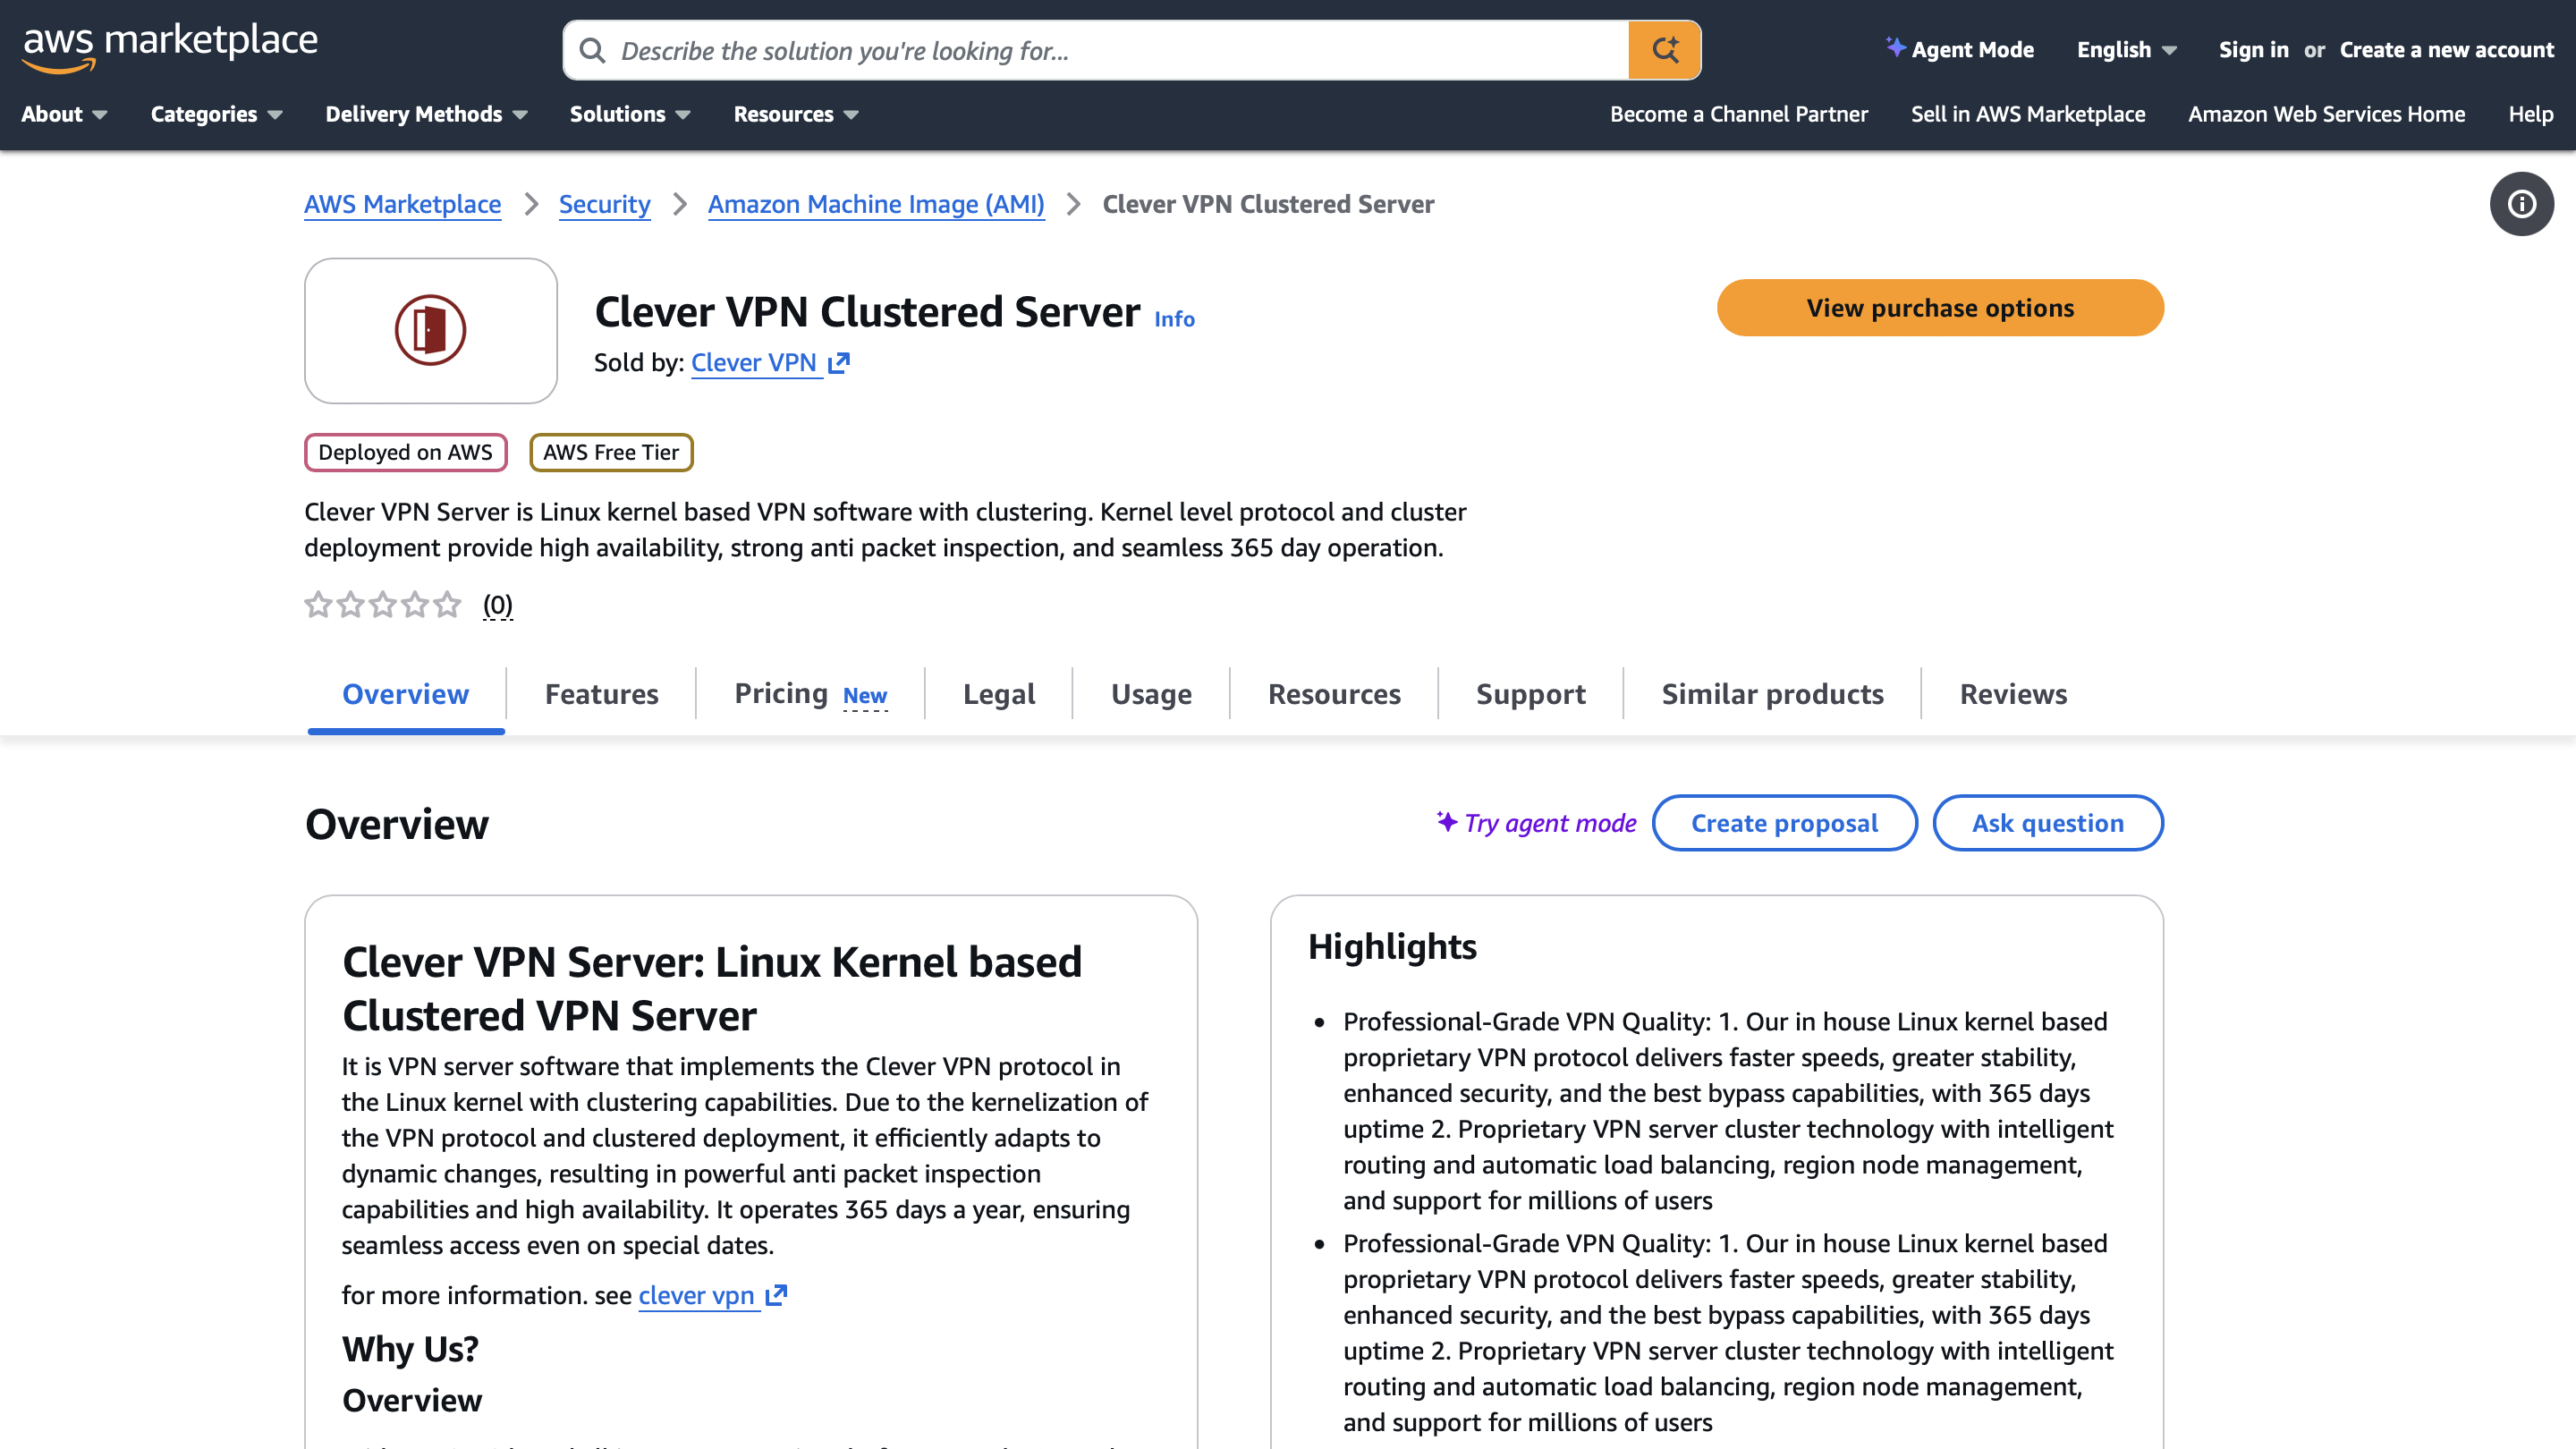Open the info circle panel button
The height and width of the screenshot is (1449, 2576).
click(x=2521, y=204)
